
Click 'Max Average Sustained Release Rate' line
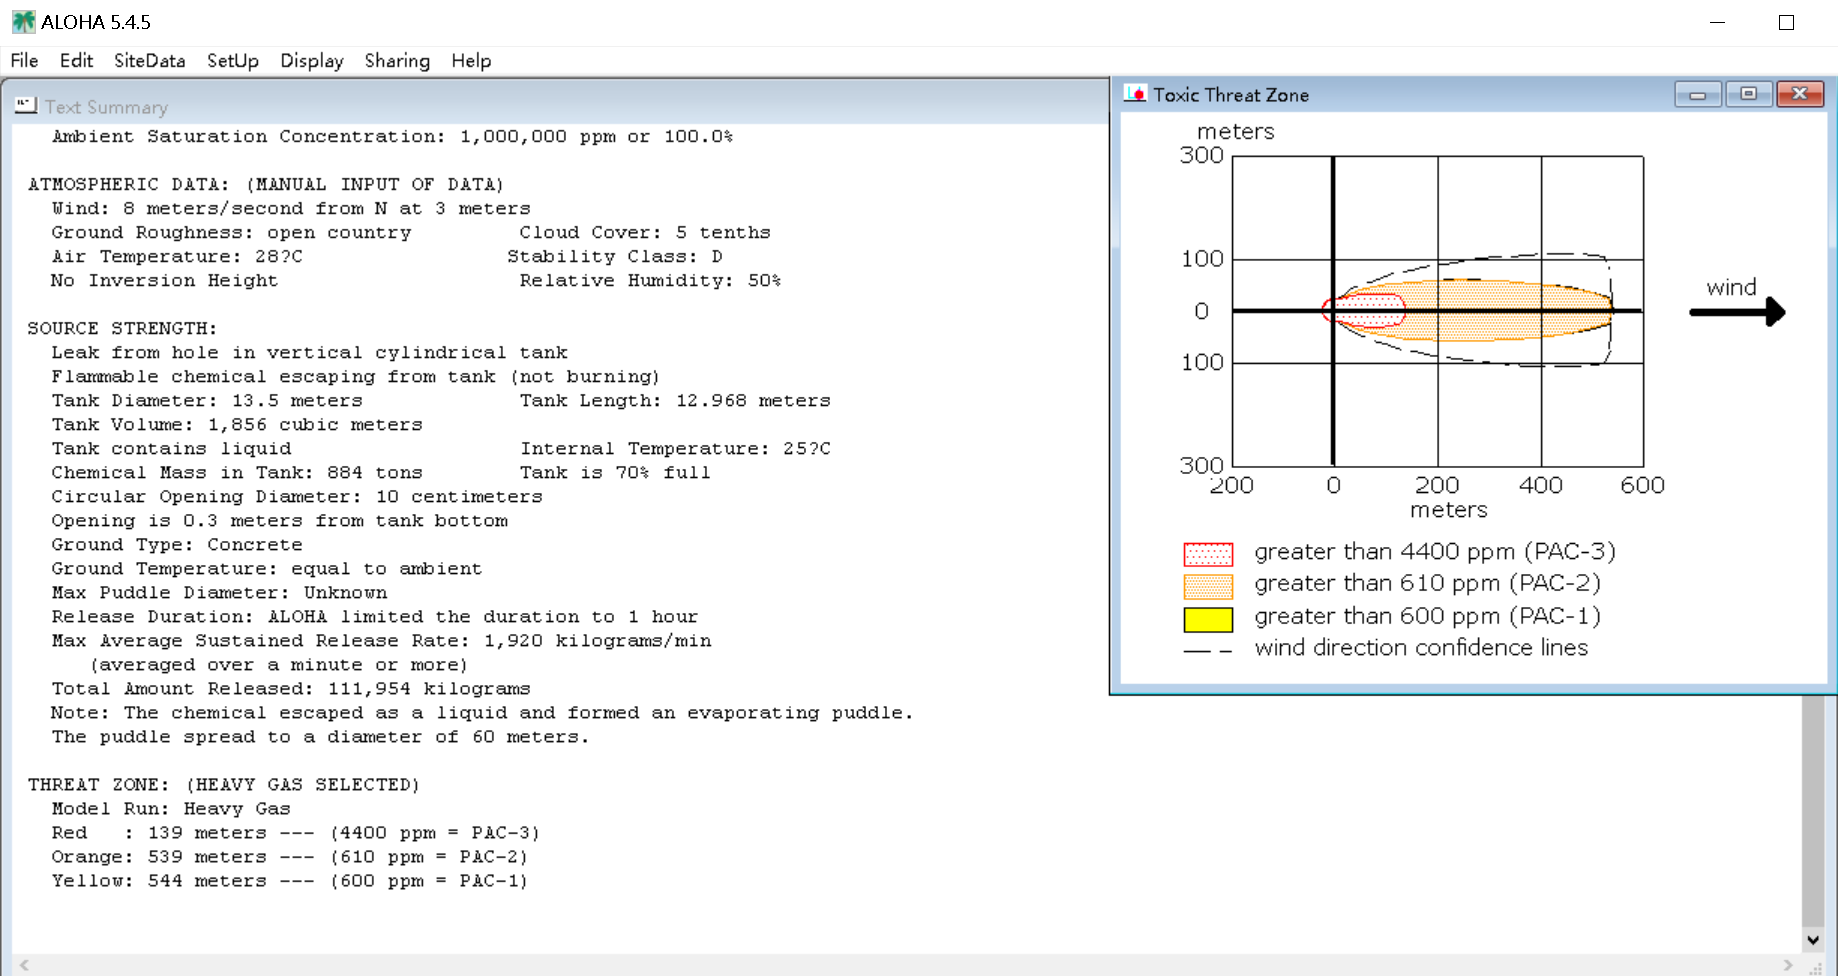click(381, 640)
